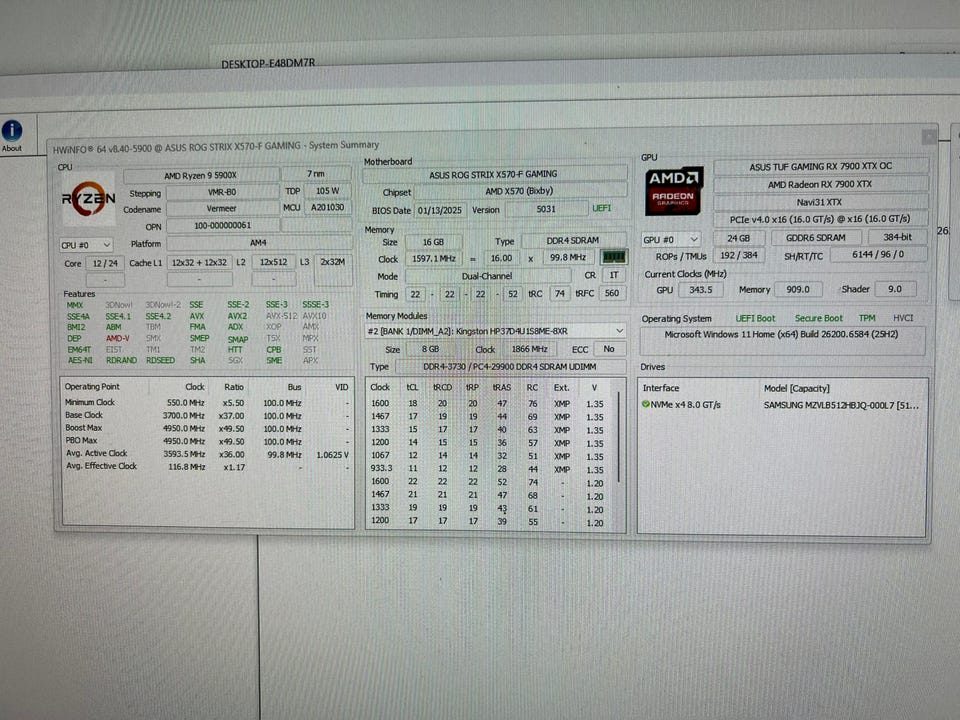Click the green memory module icon
The height and width of the screenshot is (720, 960).
point(613,258)
